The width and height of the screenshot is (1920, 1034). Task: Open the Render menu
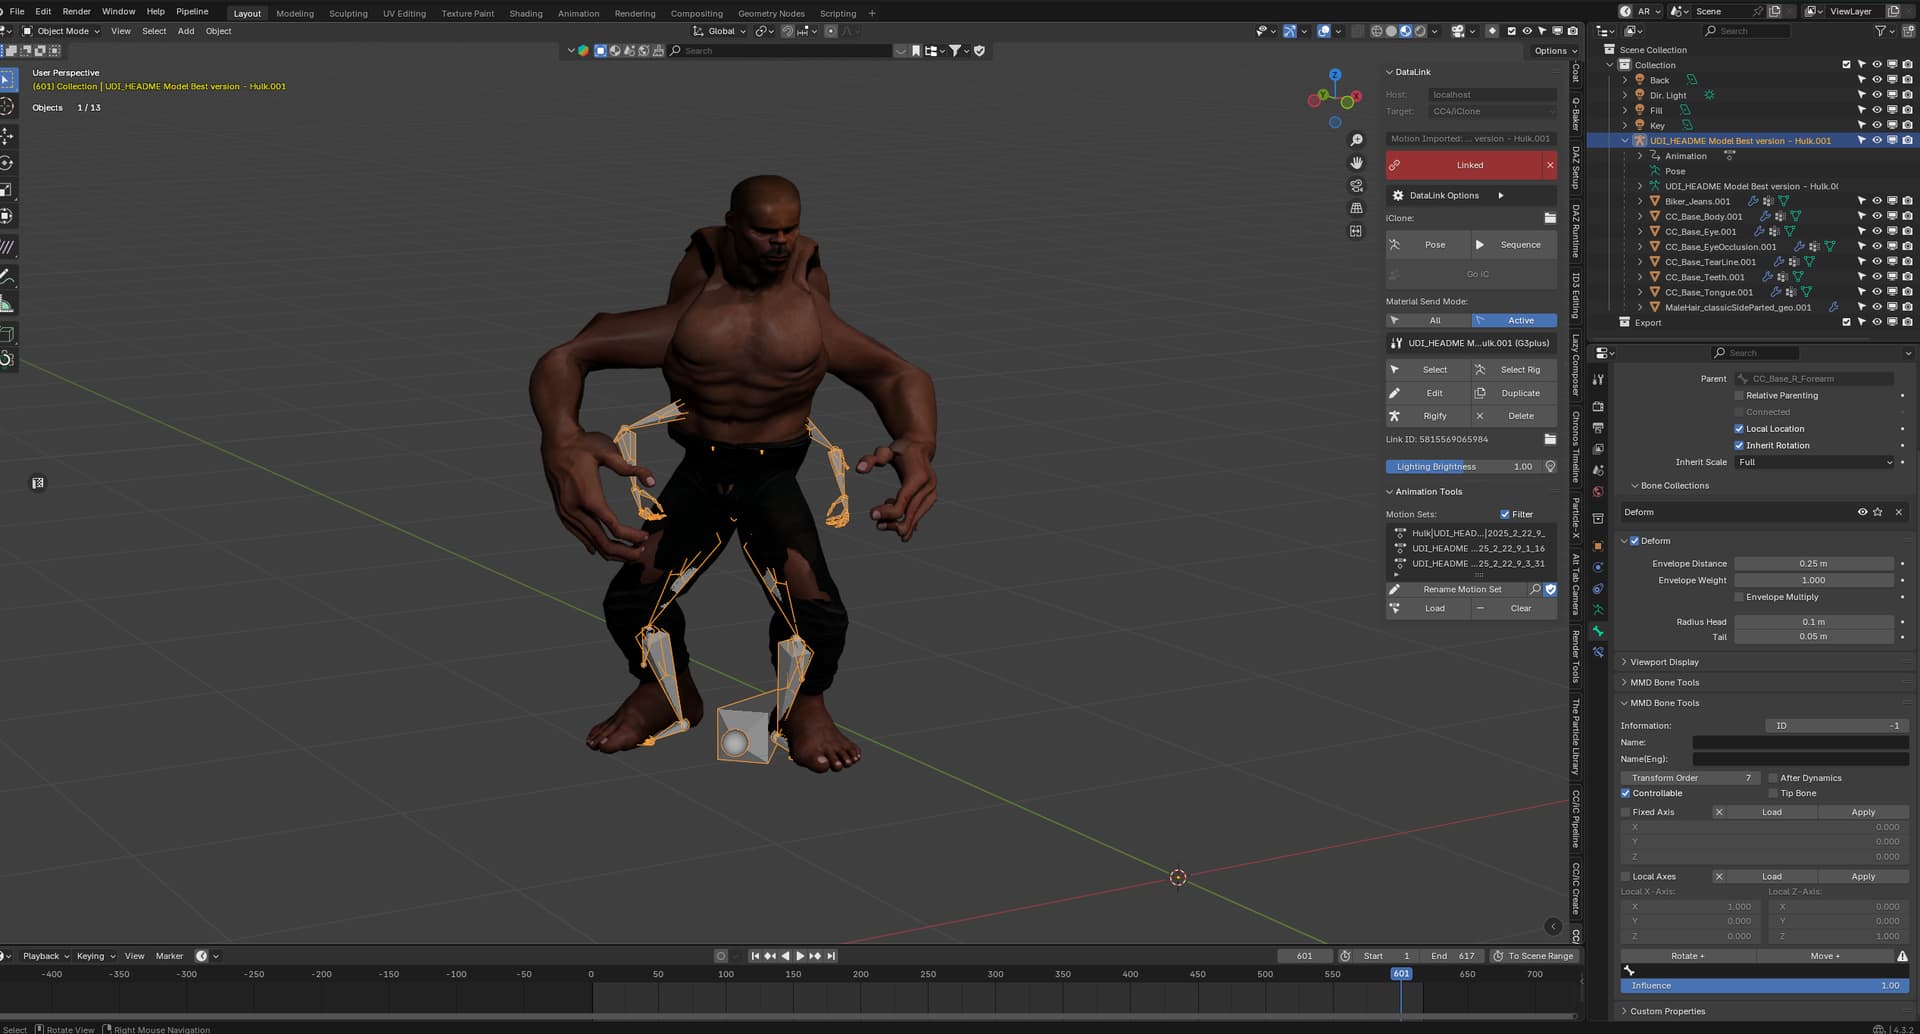[x=76, y=12]
